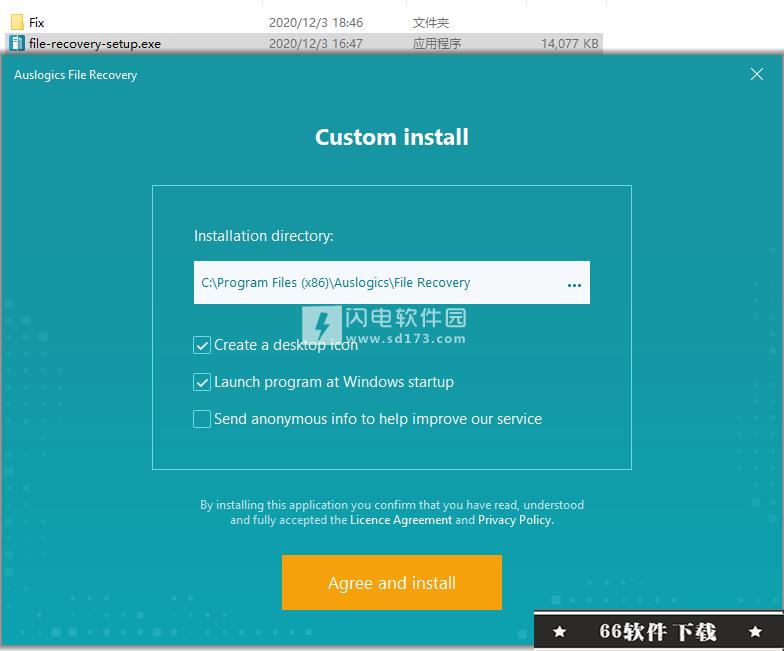Click the 文件夹 type cell
This screenshot has width=784, height=651.
pos(430,22)
